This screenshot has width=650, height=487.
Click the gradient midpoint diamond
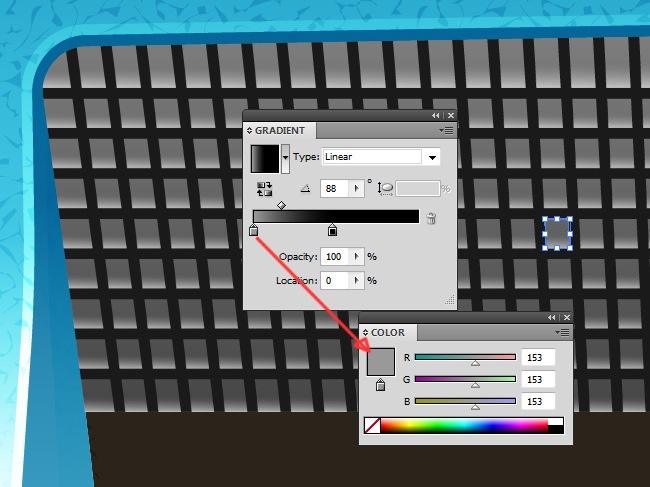coord(281,205)
